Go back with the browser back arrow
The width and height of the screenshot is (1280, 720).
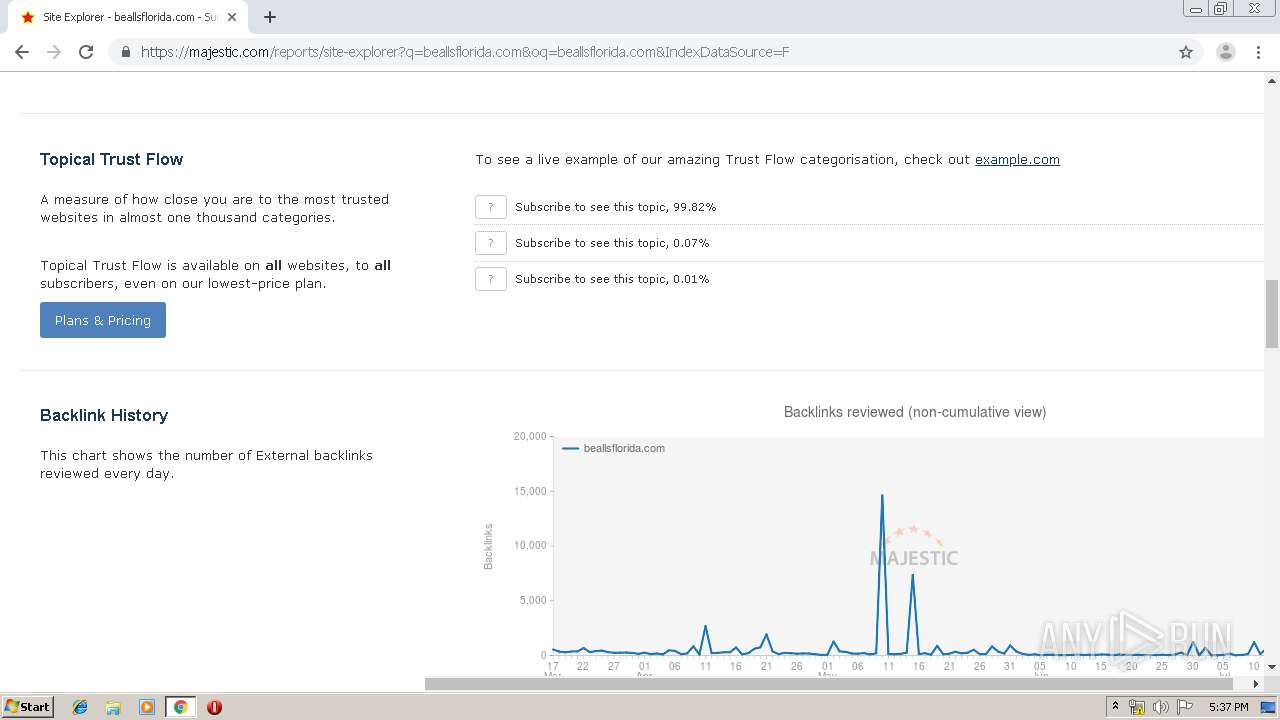22,52
